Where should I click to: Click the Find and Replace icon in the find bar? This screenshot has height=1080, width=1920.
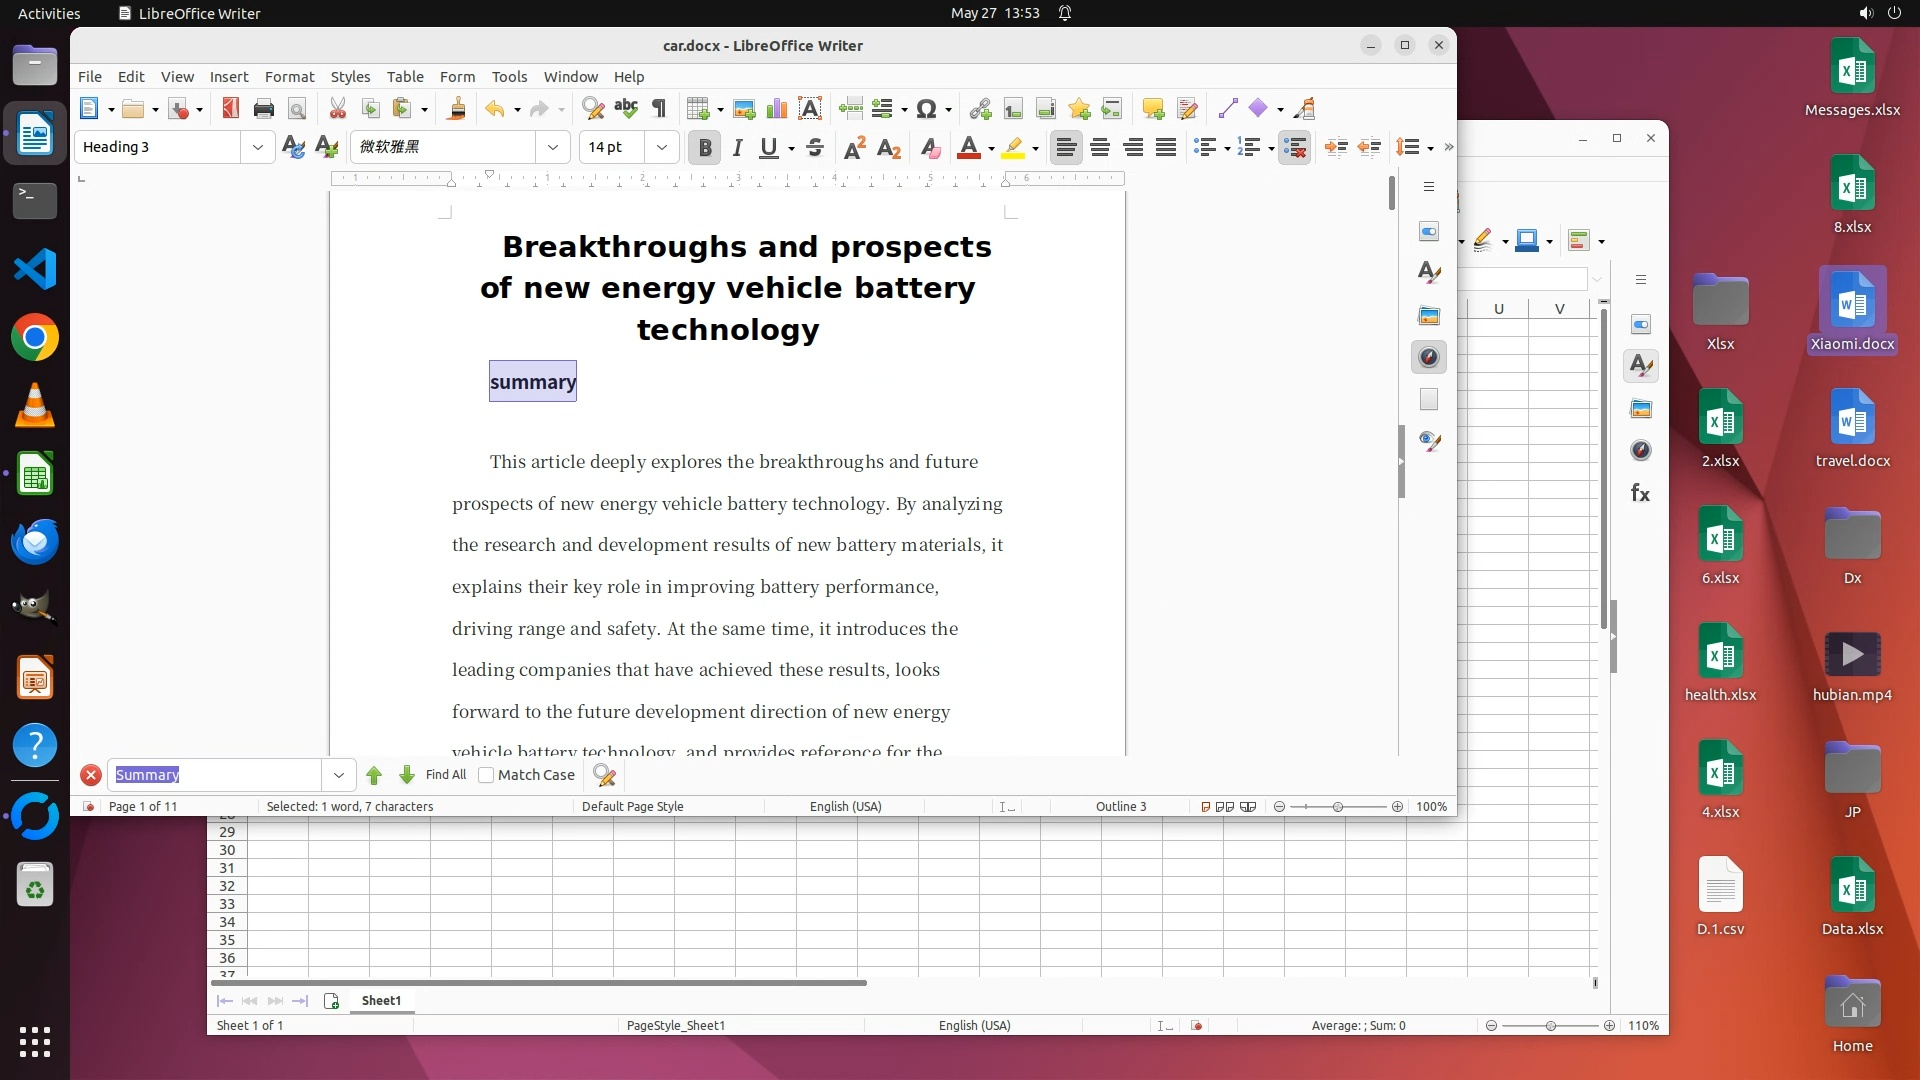pyautogui.click(x=604, y=775)
